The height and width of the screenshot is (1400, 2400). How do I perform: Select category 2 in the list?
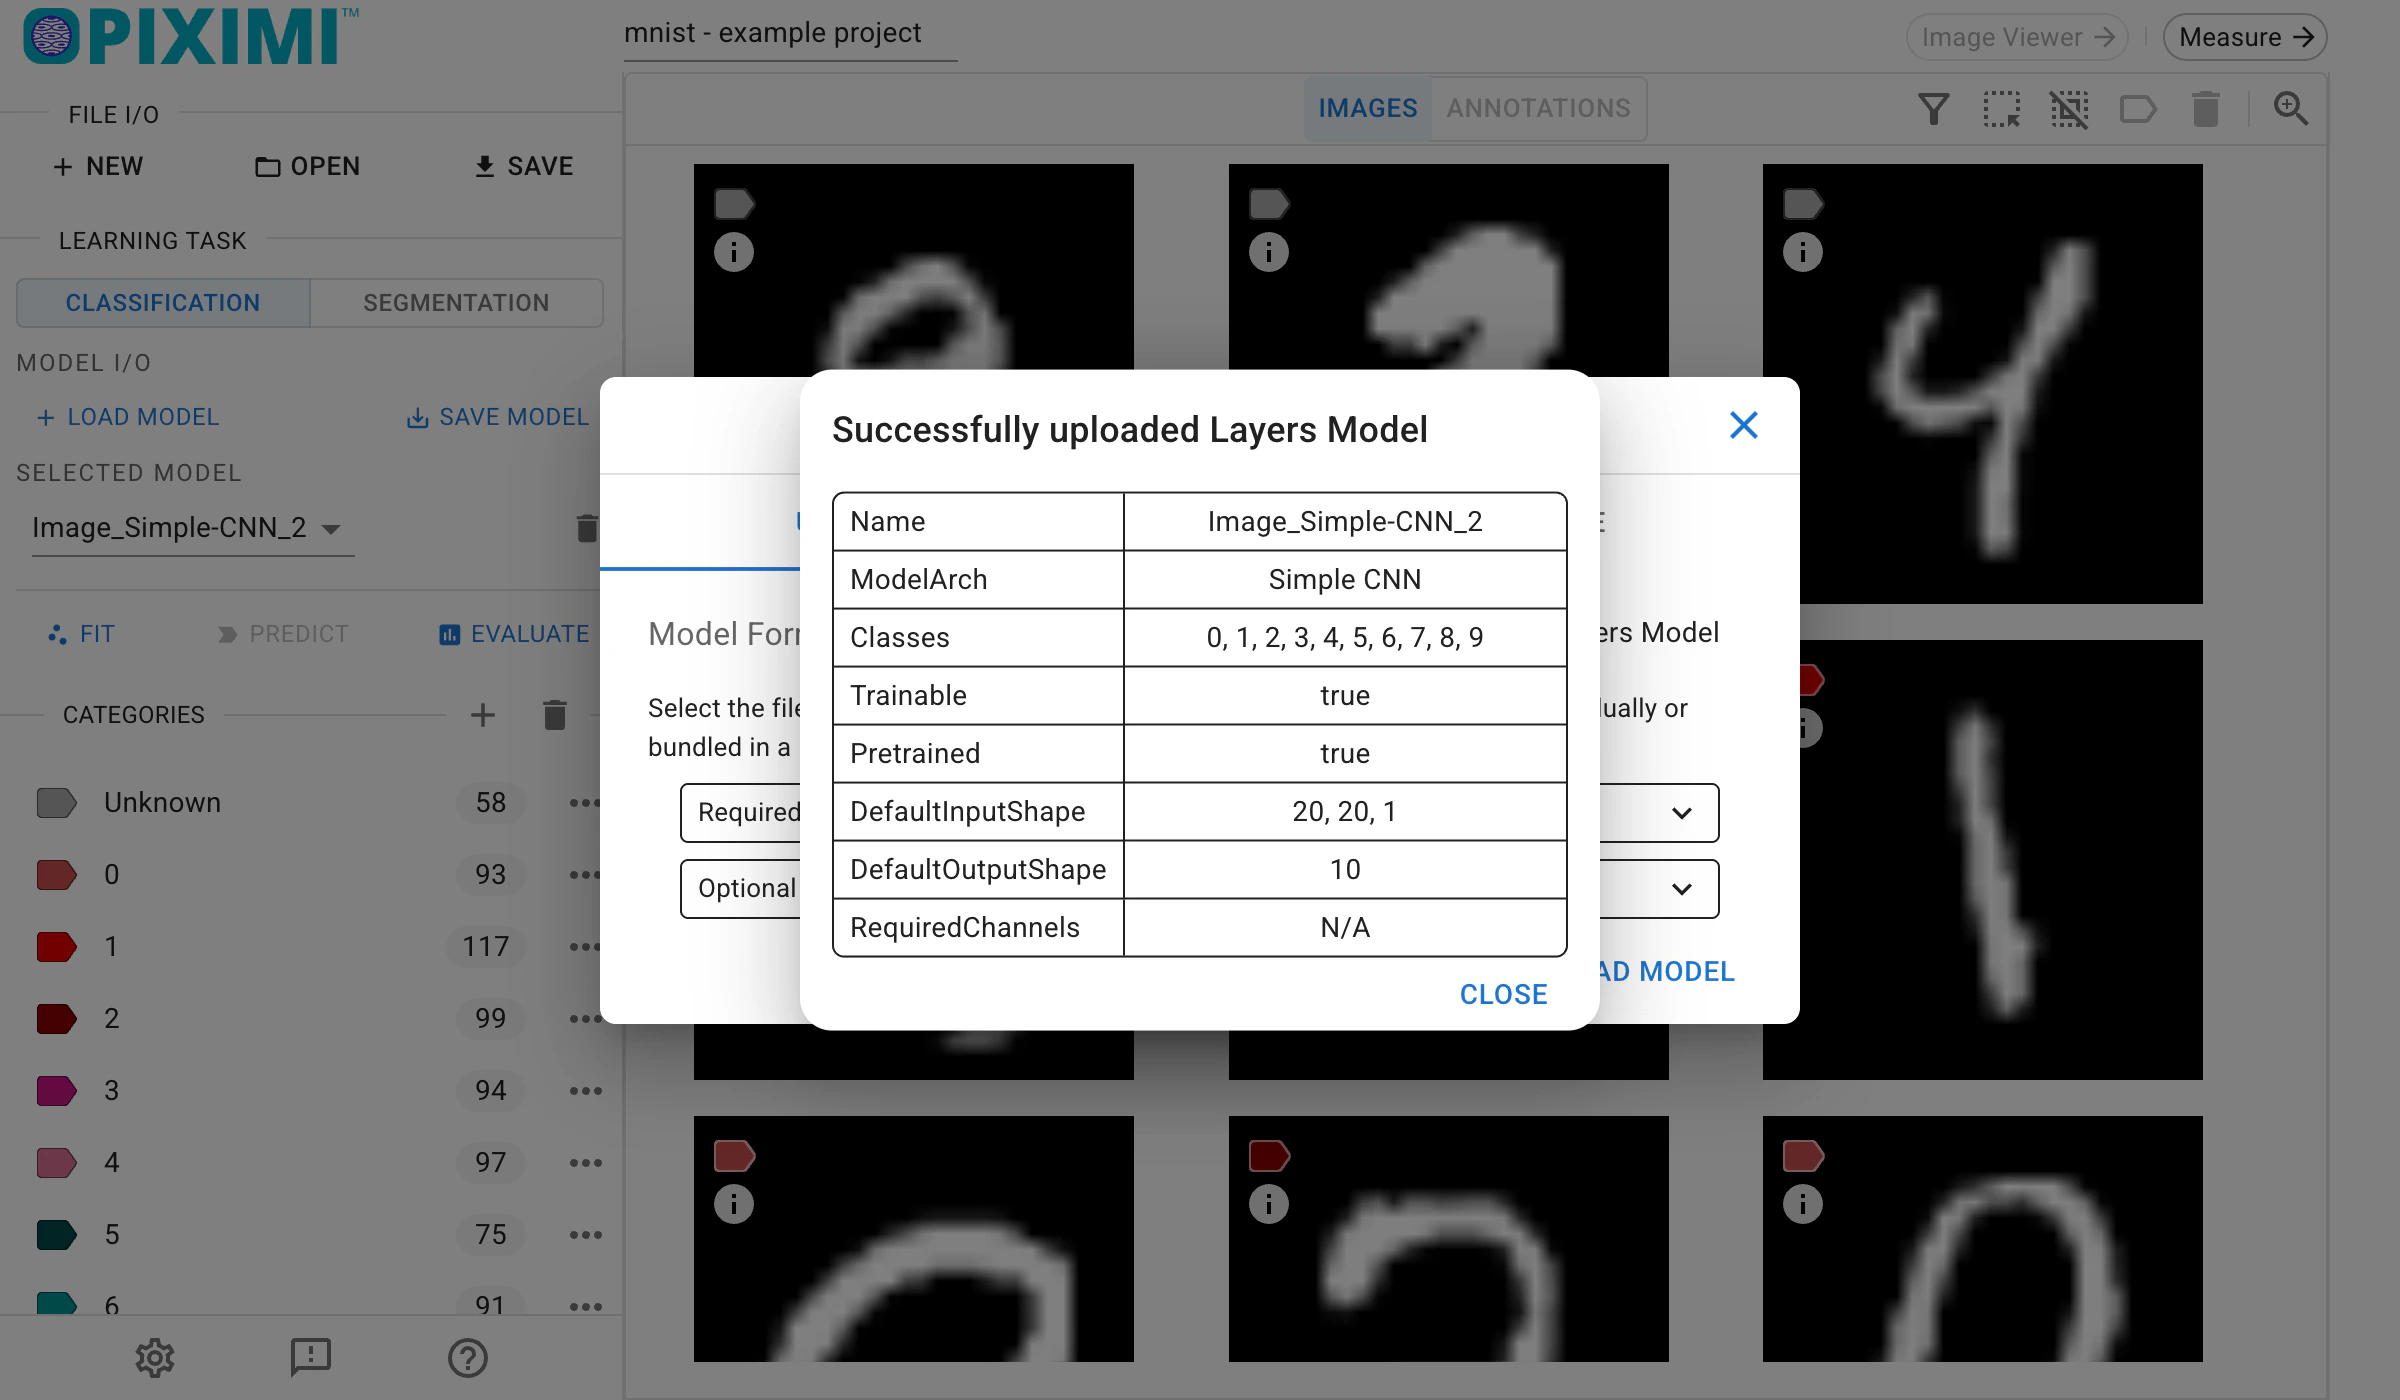pos(310,1018)
